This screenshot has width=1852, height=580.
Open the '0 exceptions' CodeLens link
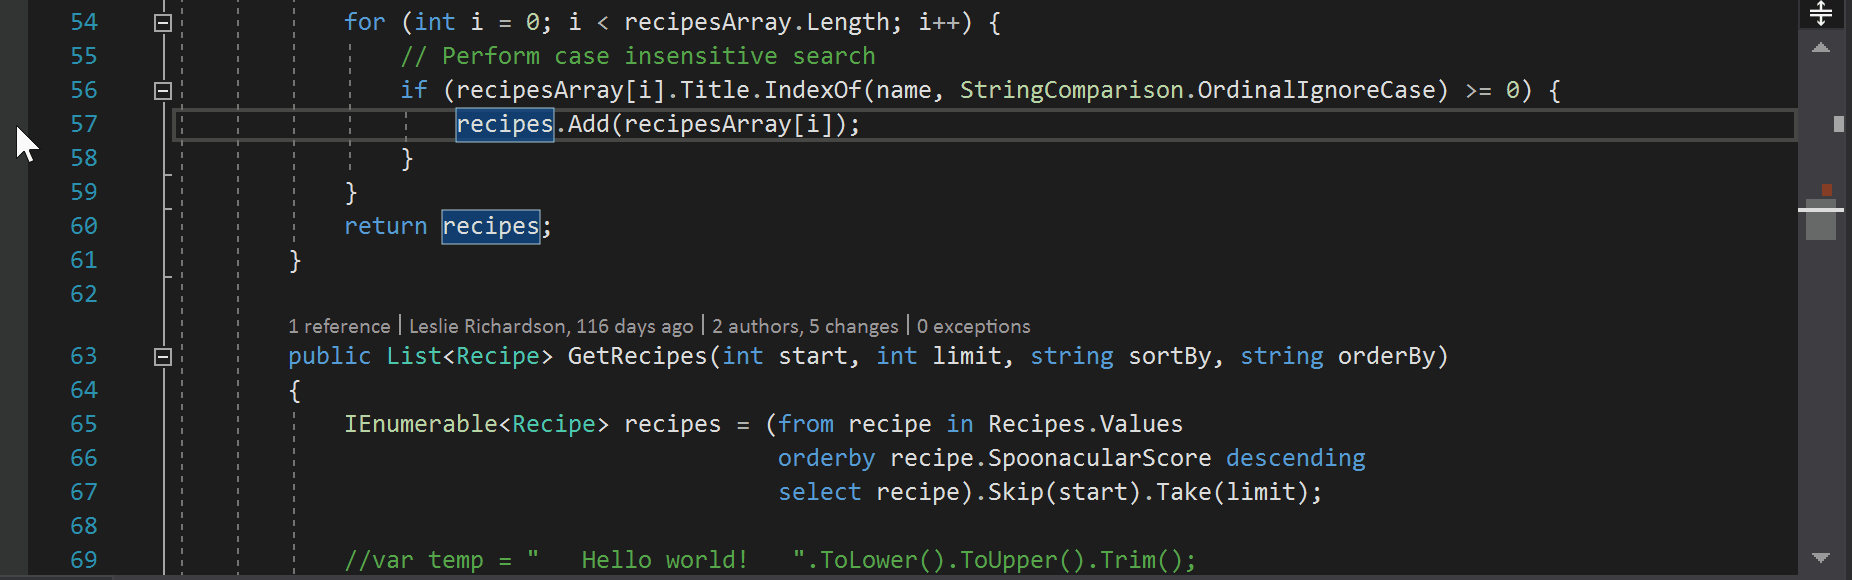[973, 326]
